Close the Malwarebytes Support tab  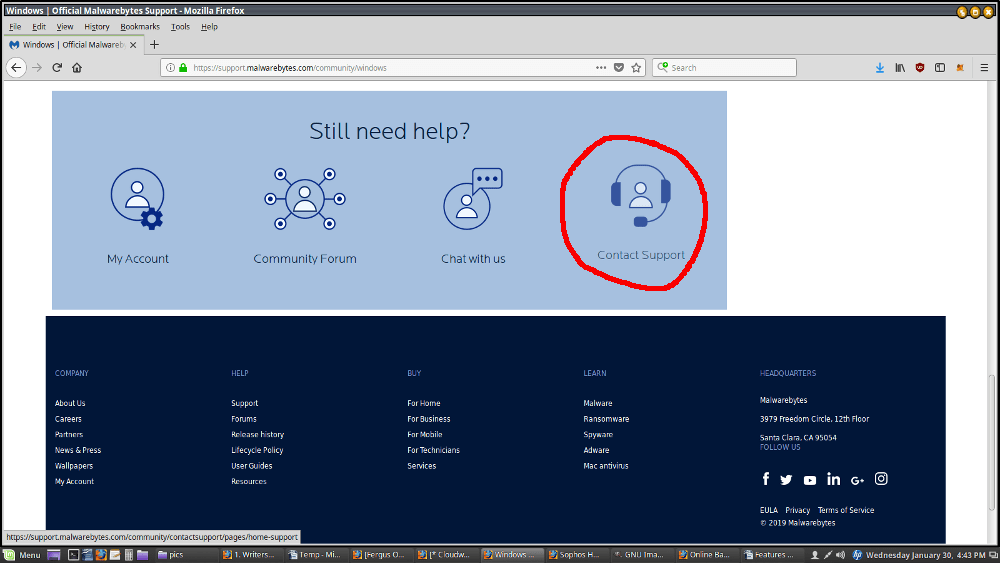click(133, 45)
